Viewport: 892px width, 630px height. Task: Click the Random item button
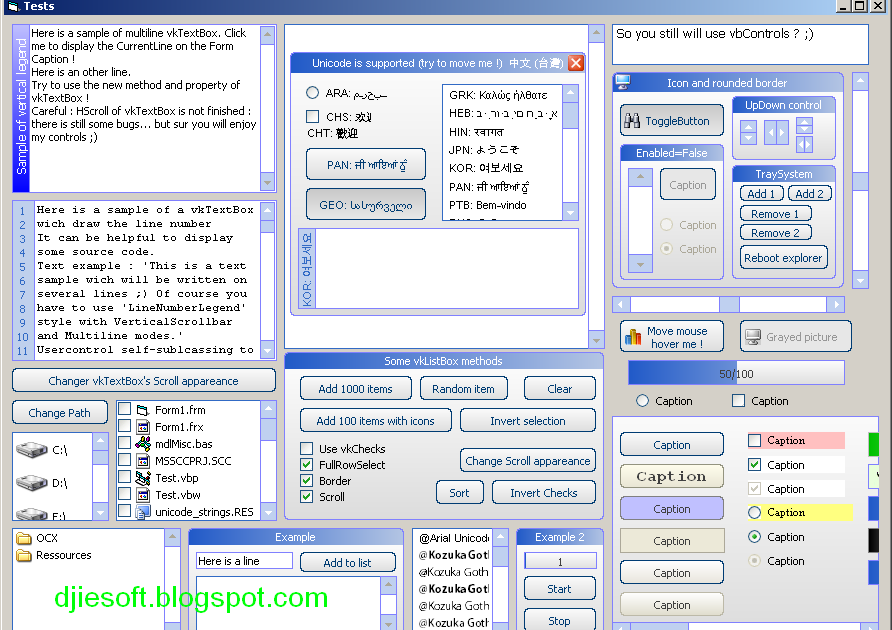(x=464, y=389)
